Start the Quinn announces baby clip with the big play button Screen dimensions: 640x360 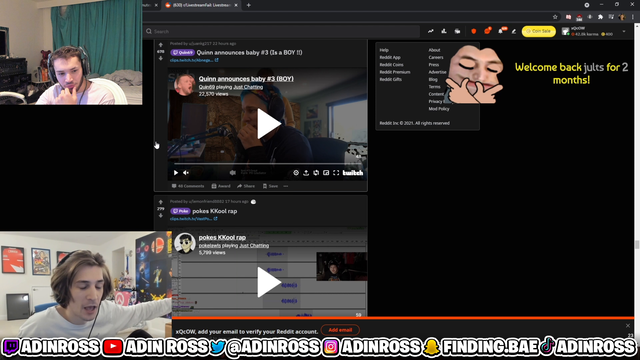pyautogui.click(x=268, y=124)
